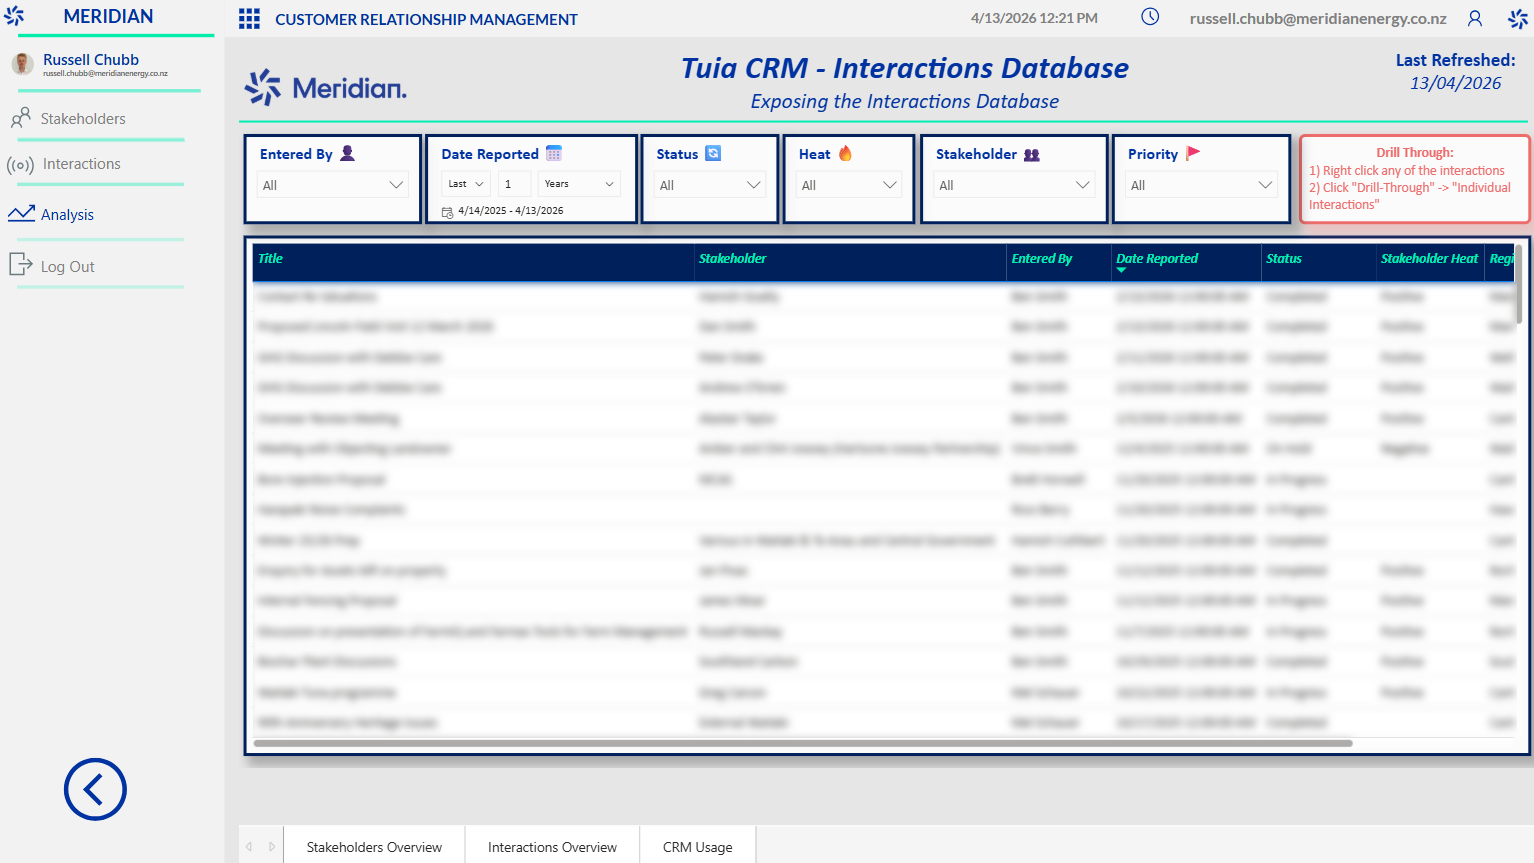Screen dimensions: 1534x863
Task: Click the sort arrow under Date Reported column
Action: 1122,270
